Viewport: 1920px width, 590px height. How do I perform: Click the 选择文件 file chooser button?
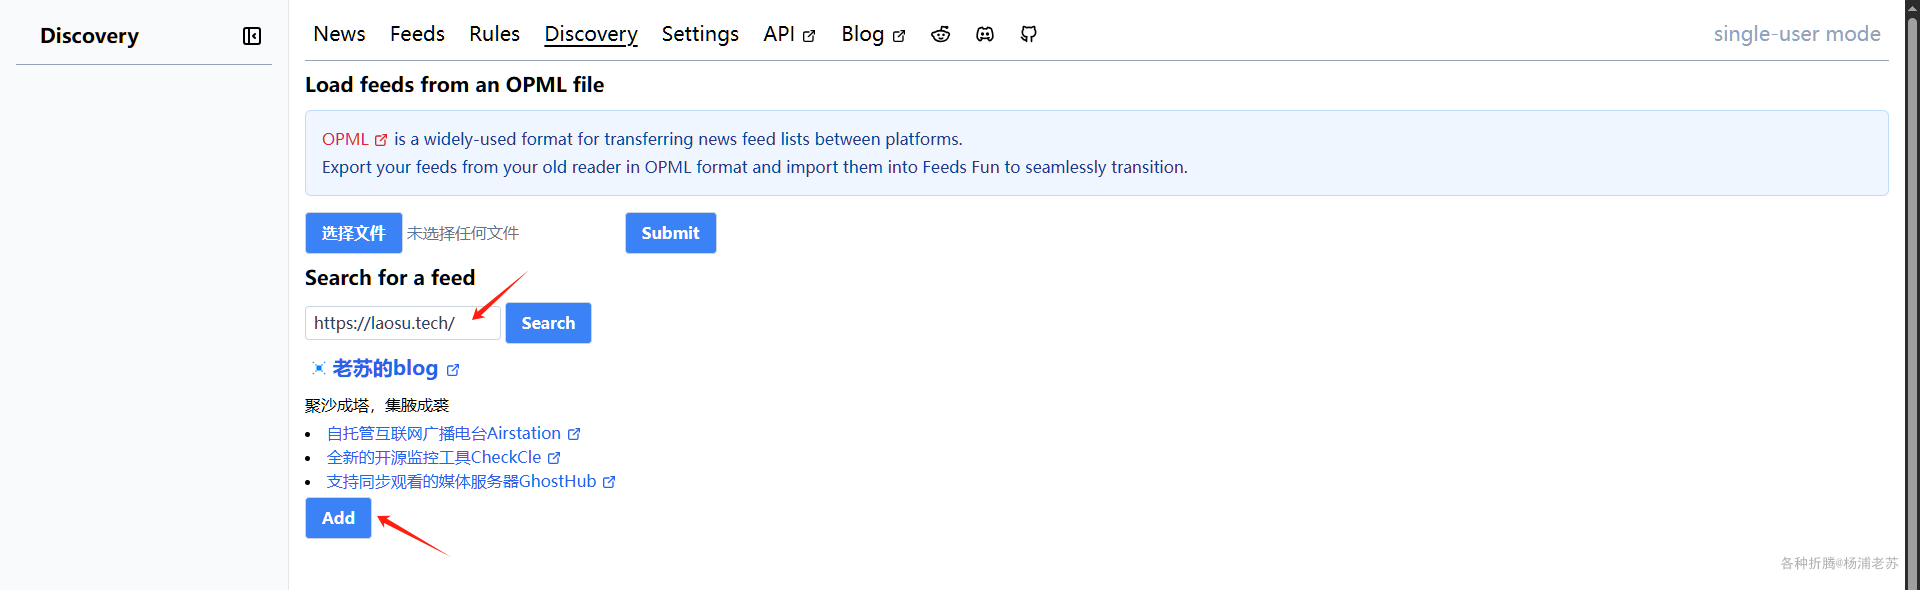354,233
